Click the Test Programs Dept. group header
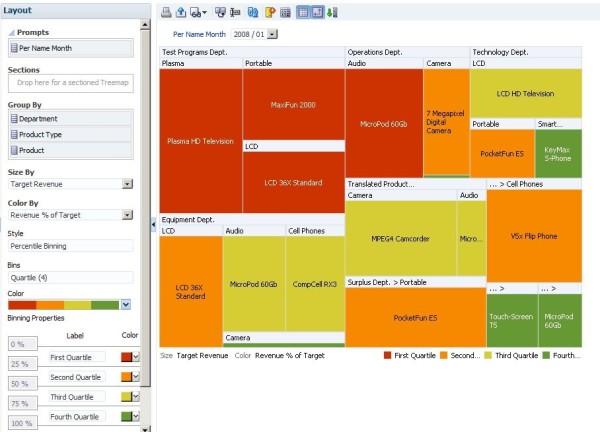Screen dimensions: 600x432 coord(252,52)
